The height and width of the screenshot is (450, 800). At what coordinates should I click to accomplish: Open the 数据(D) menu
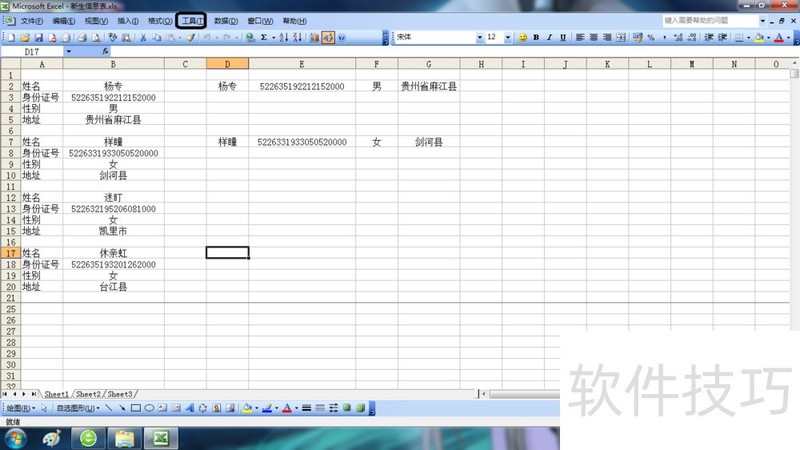point(226,21)
